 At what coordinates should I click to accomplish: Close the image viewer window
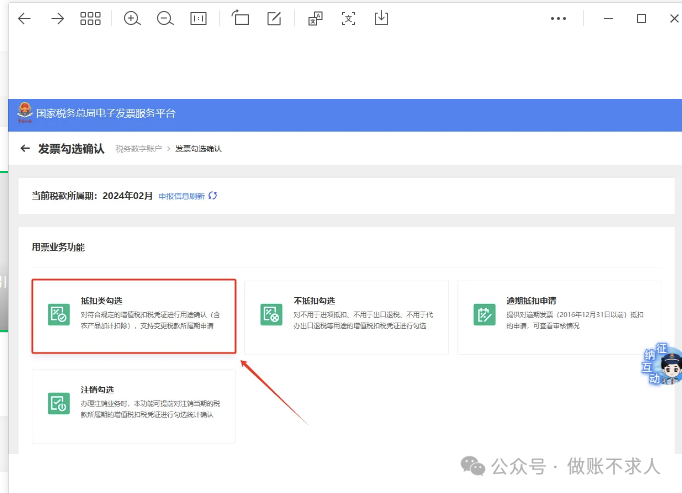pos(674,18)
